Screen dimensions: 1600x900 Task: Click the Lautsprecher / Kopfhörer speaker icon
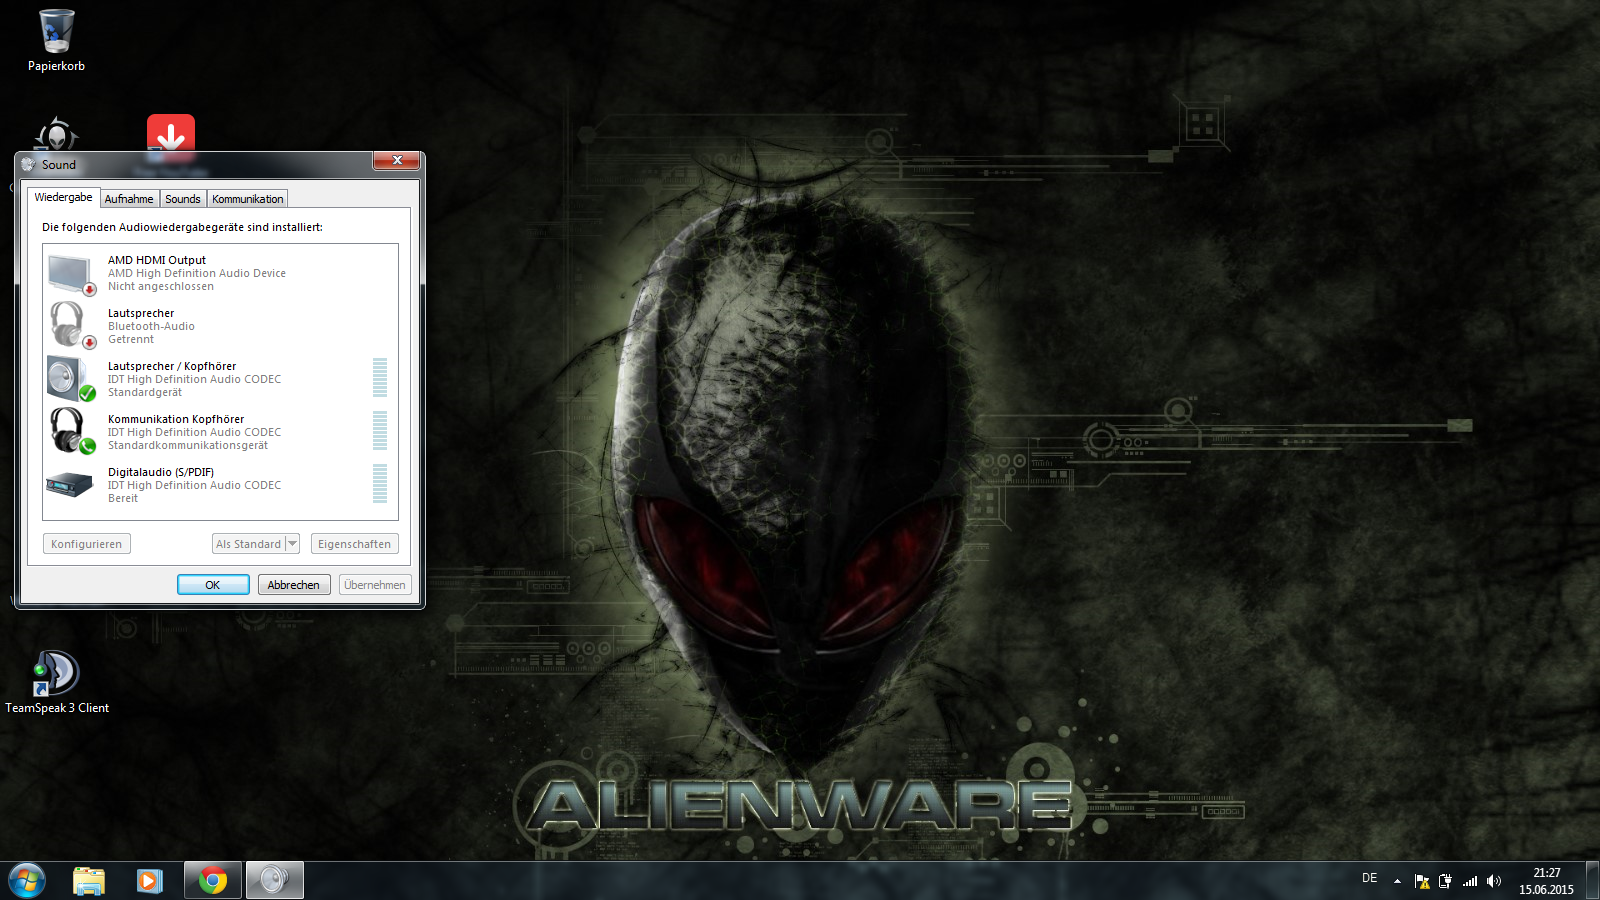click(71, 379)
